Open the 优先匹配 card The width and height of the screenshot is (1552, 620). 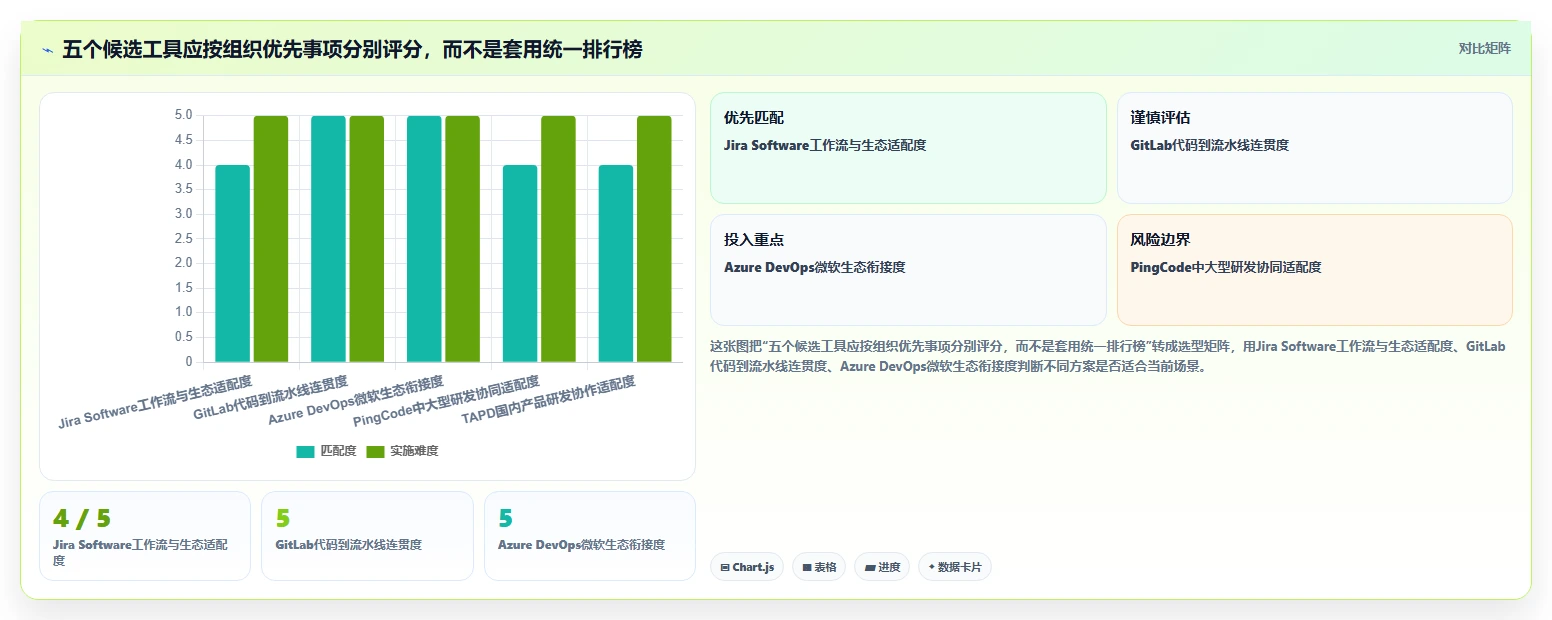(x=908, y=148)
